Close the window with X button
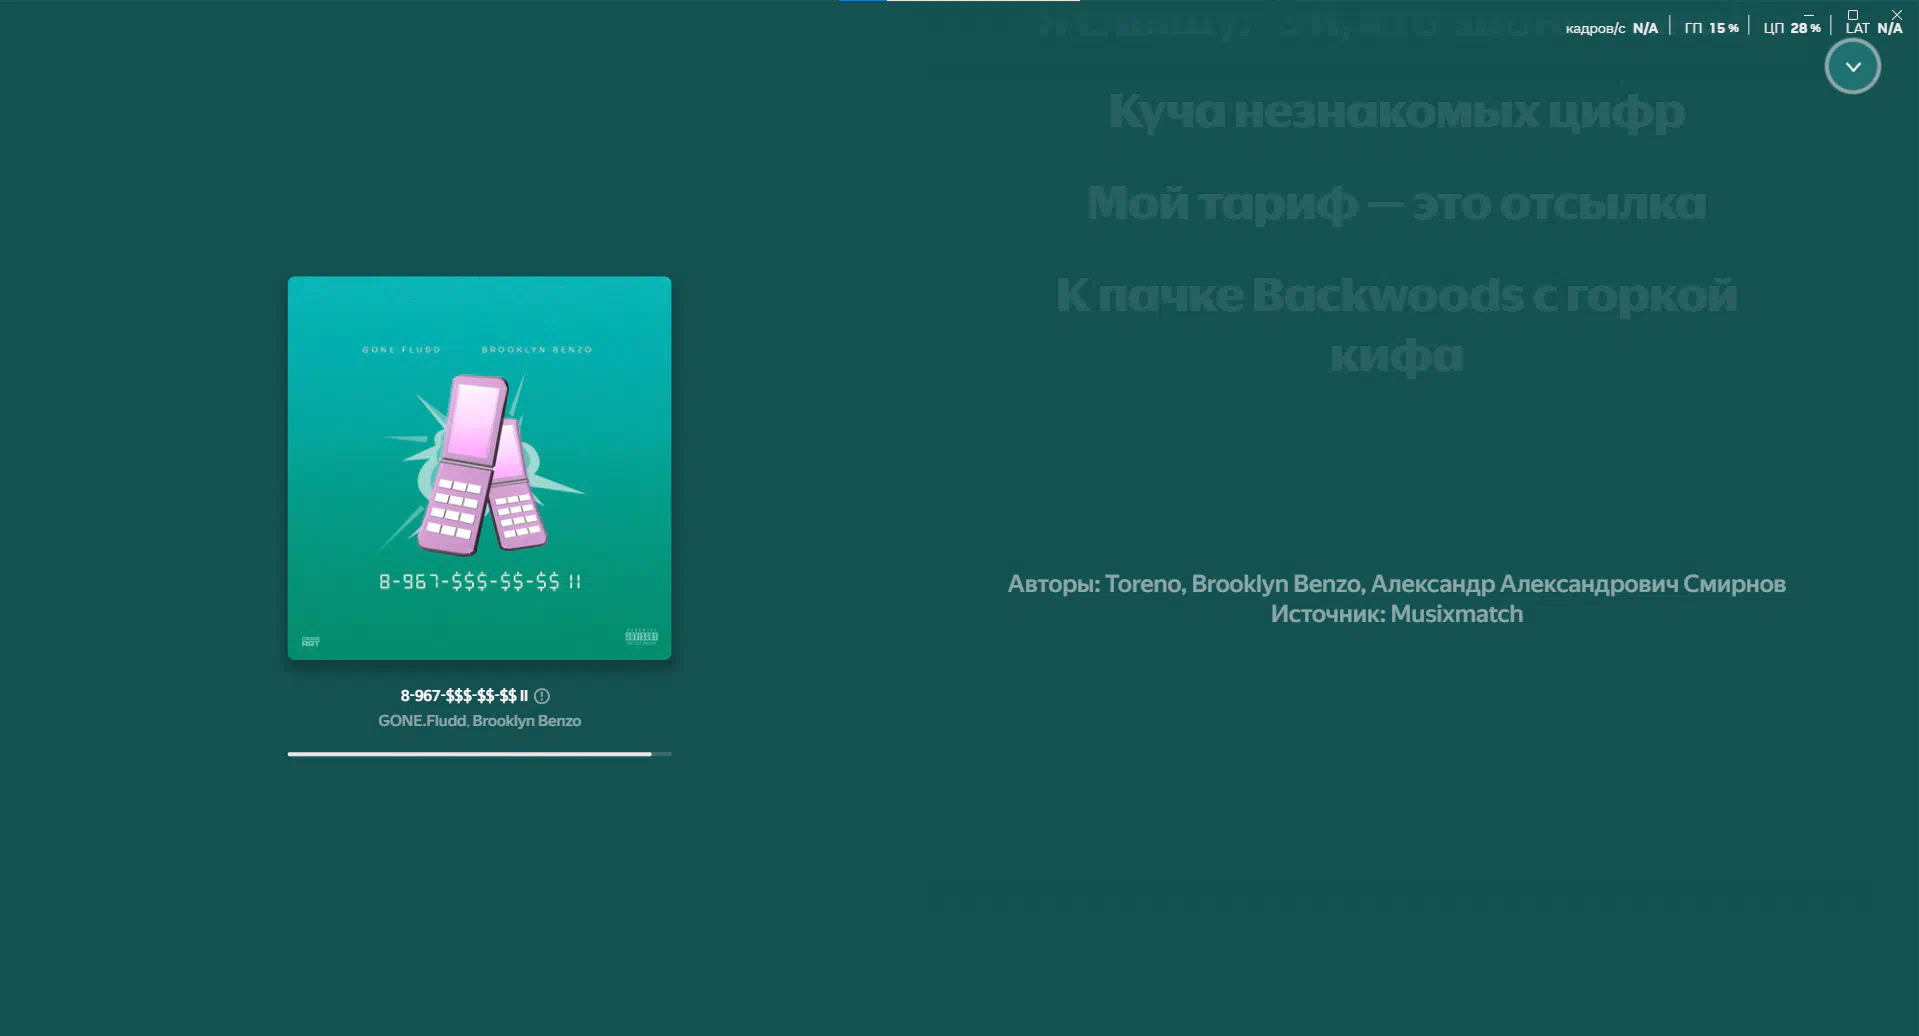 (1897, 14)
